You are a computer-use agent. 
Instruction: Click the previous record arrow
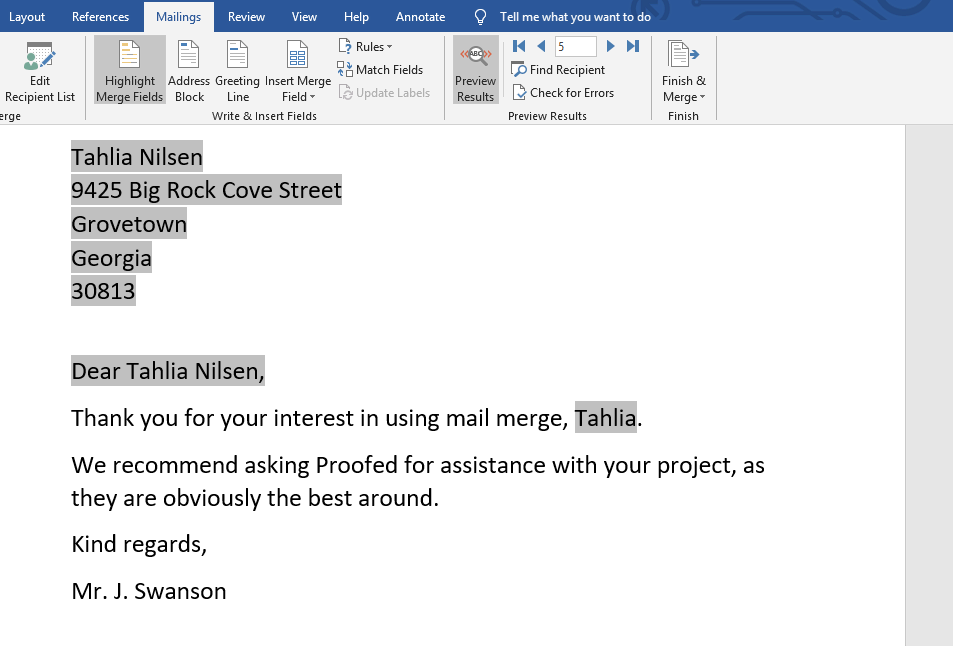point(540,45)
